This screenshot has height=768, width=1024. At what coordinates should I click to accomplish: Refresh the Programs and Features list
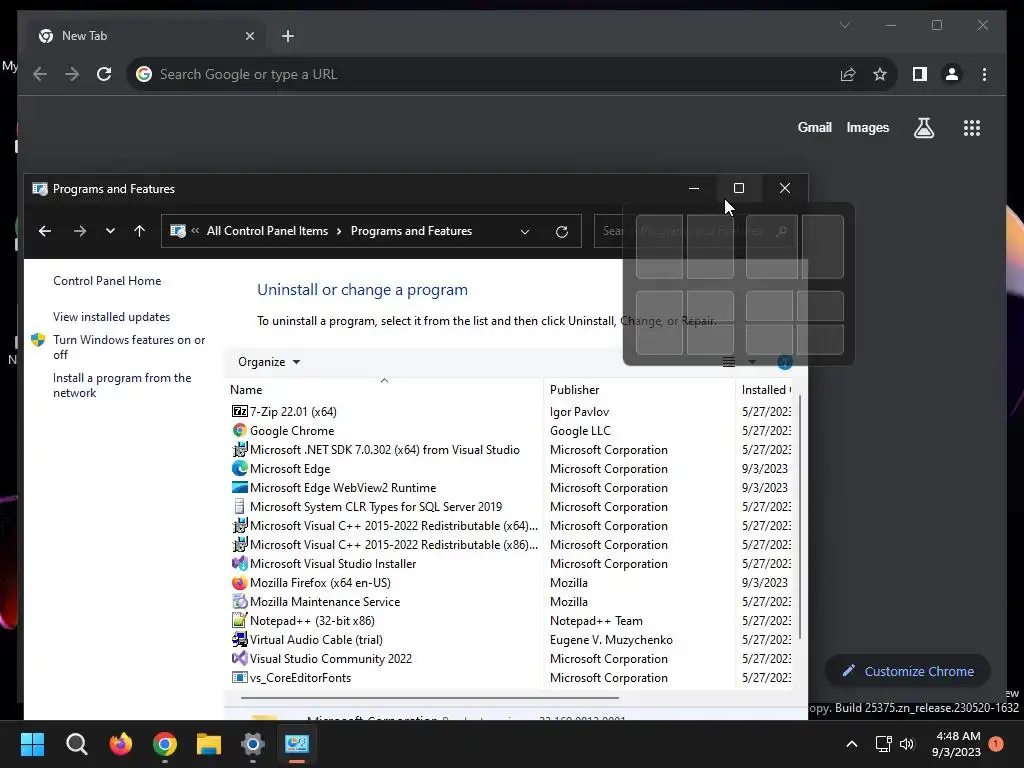[562, 231]
